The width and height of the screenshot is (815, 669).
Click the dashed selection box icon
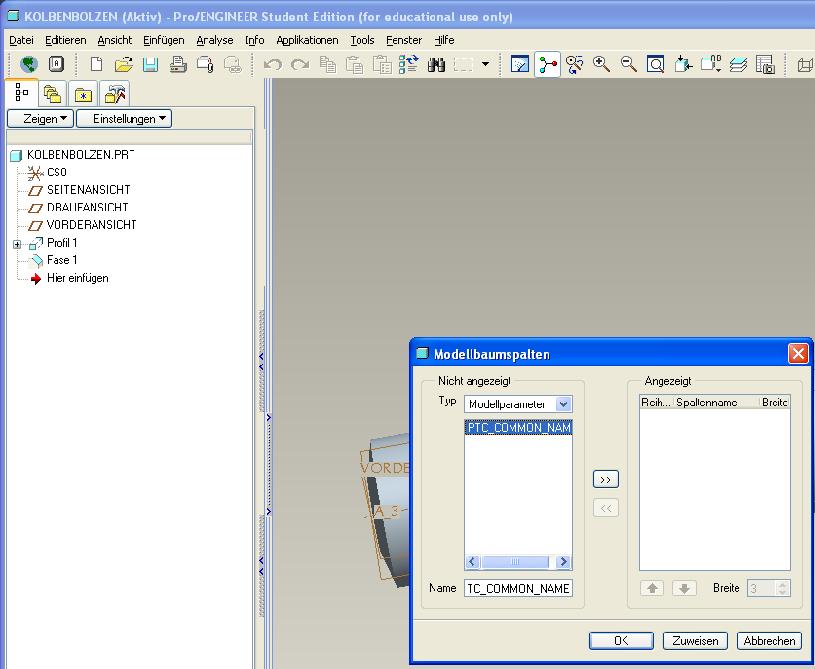tap(463, 64)
